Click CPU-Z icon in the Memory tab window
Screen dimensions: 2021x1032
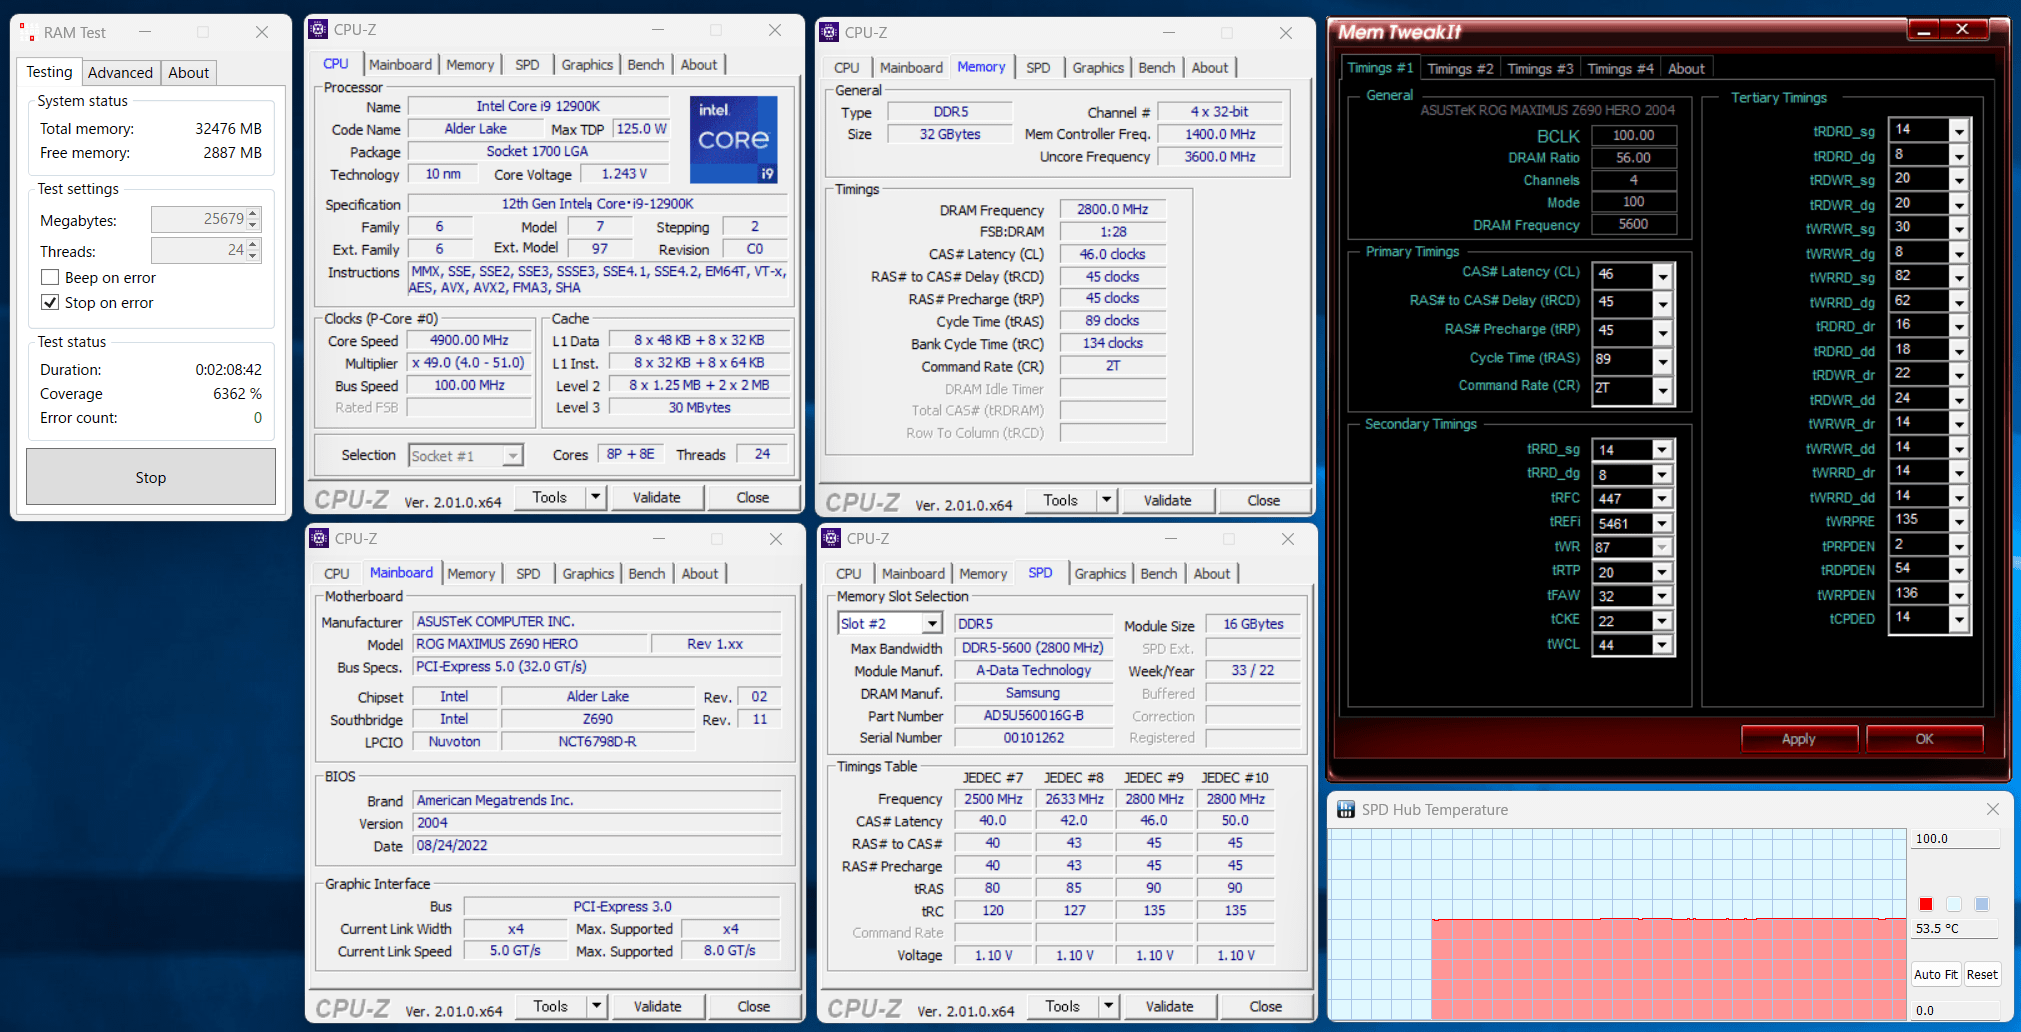(829, 33)
